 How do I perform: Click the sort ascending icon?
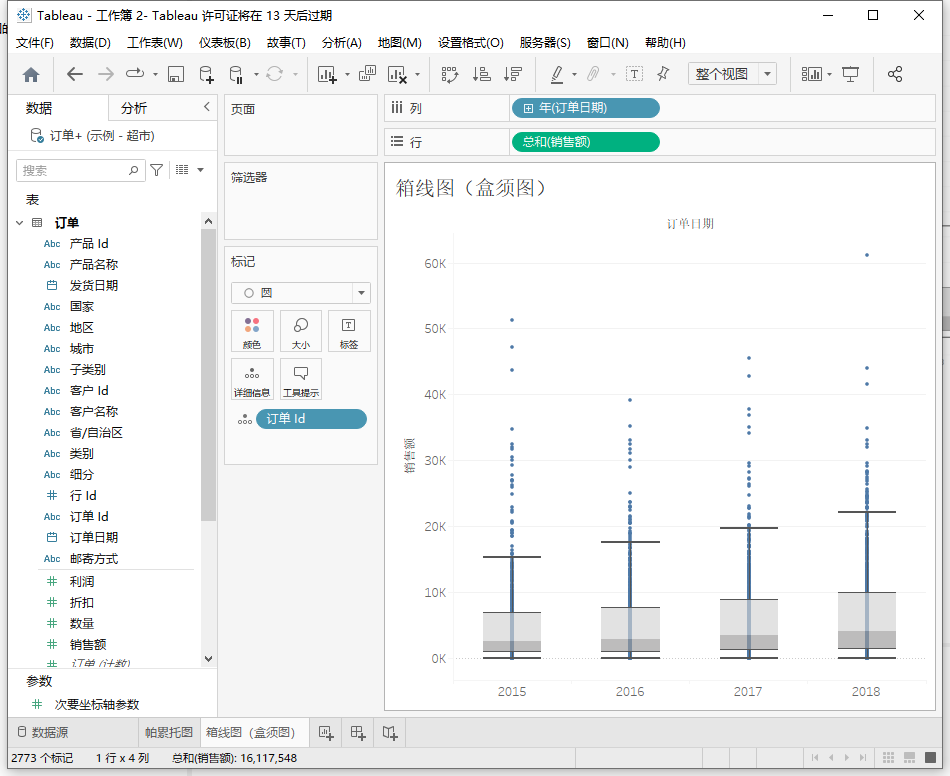pyautogui.click(x=482, y=75)
